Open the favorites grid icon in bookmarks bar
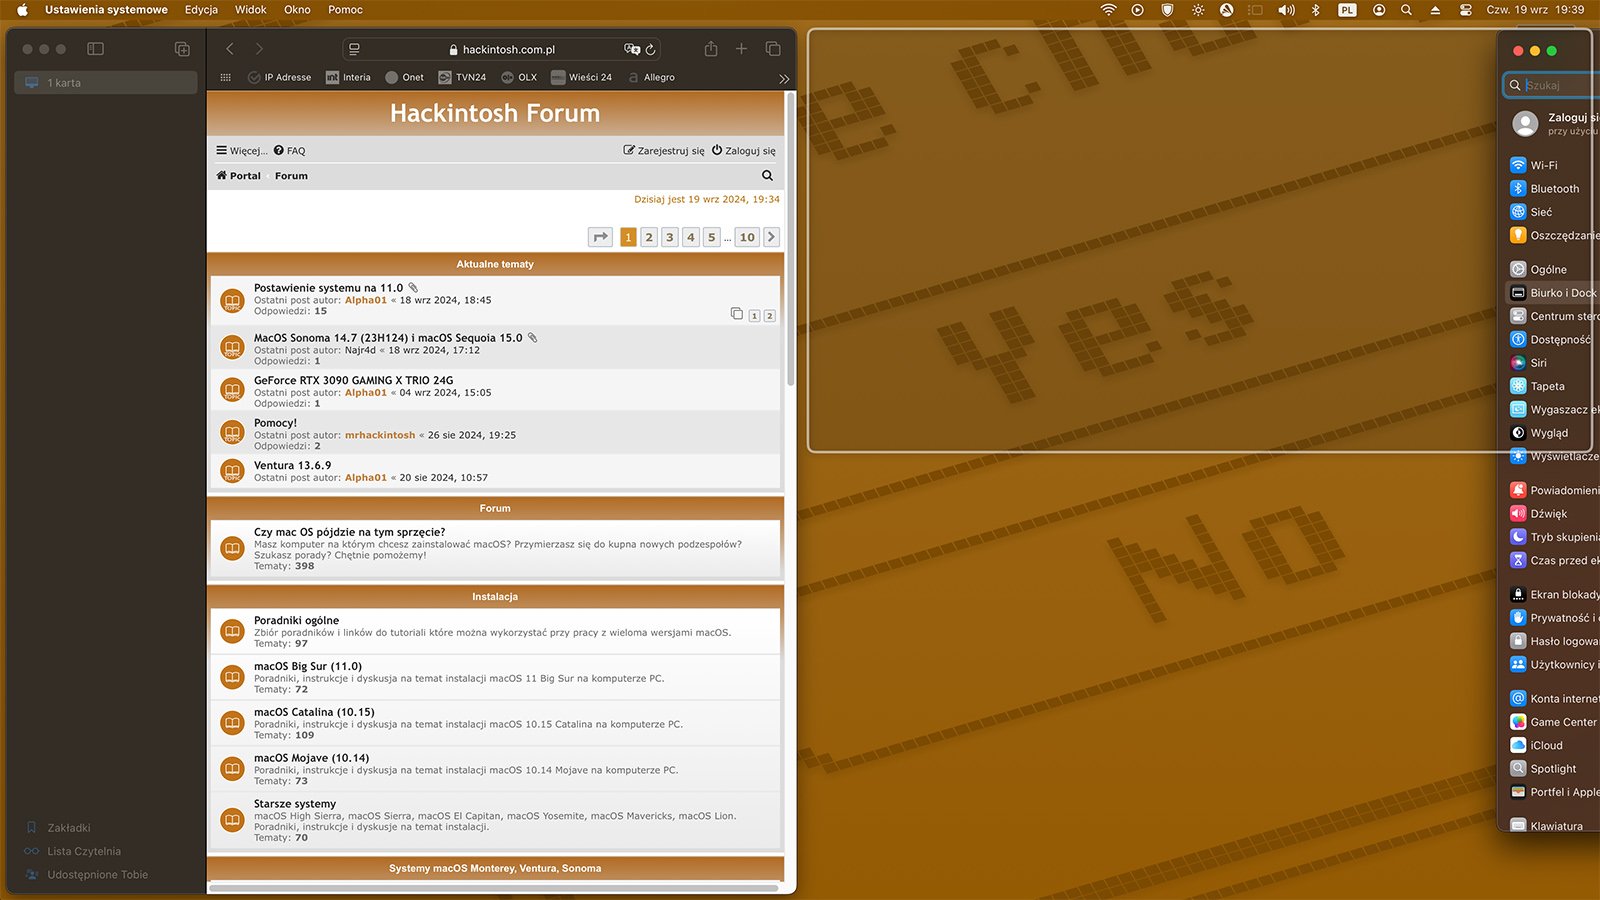1600x900 pixels. (x=225, y=77)
